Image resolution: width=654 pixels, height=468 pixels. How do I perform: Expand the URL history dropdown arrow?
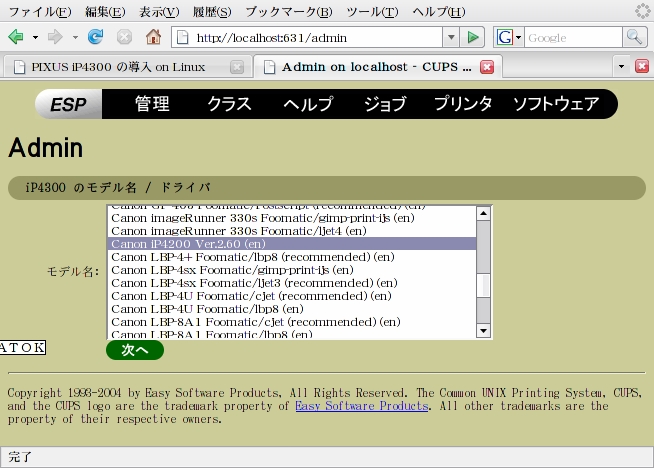point(451,38)
